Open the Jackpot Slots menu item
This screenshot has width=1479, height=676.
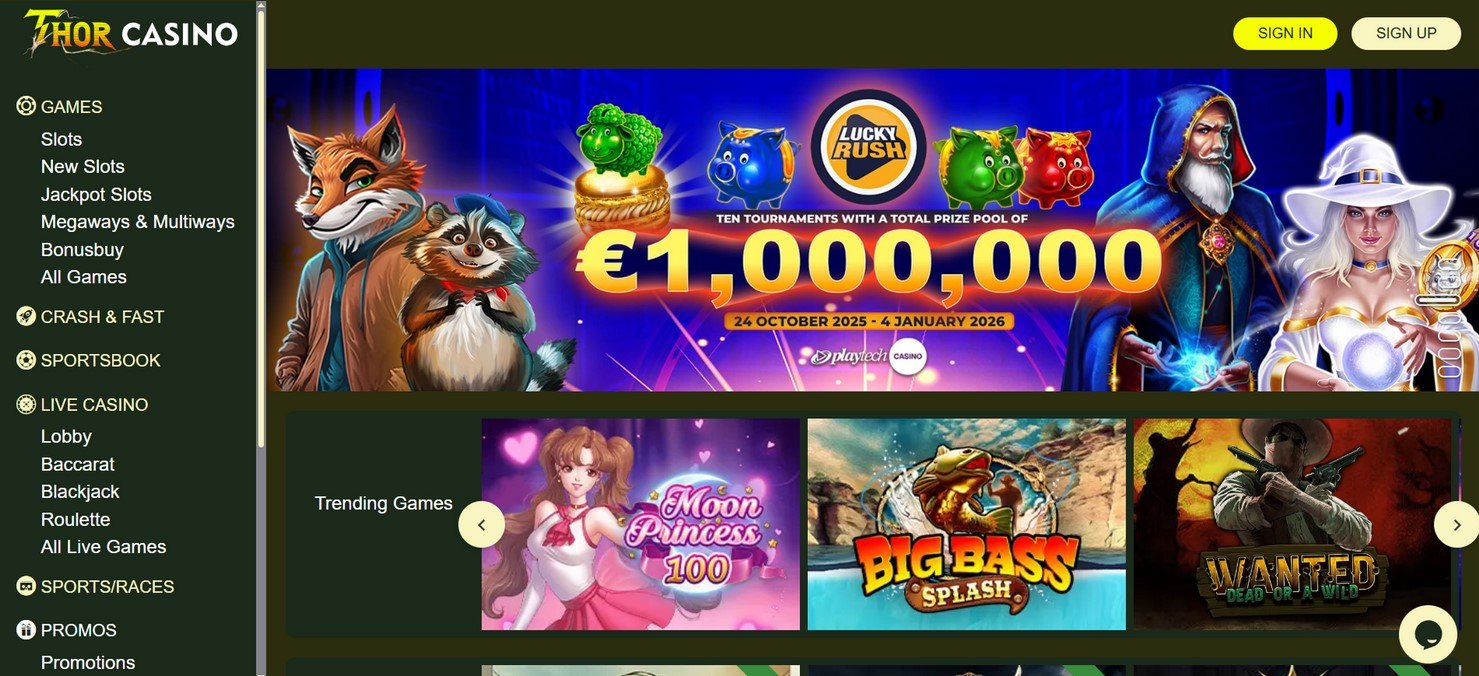[x=96, y=194]
